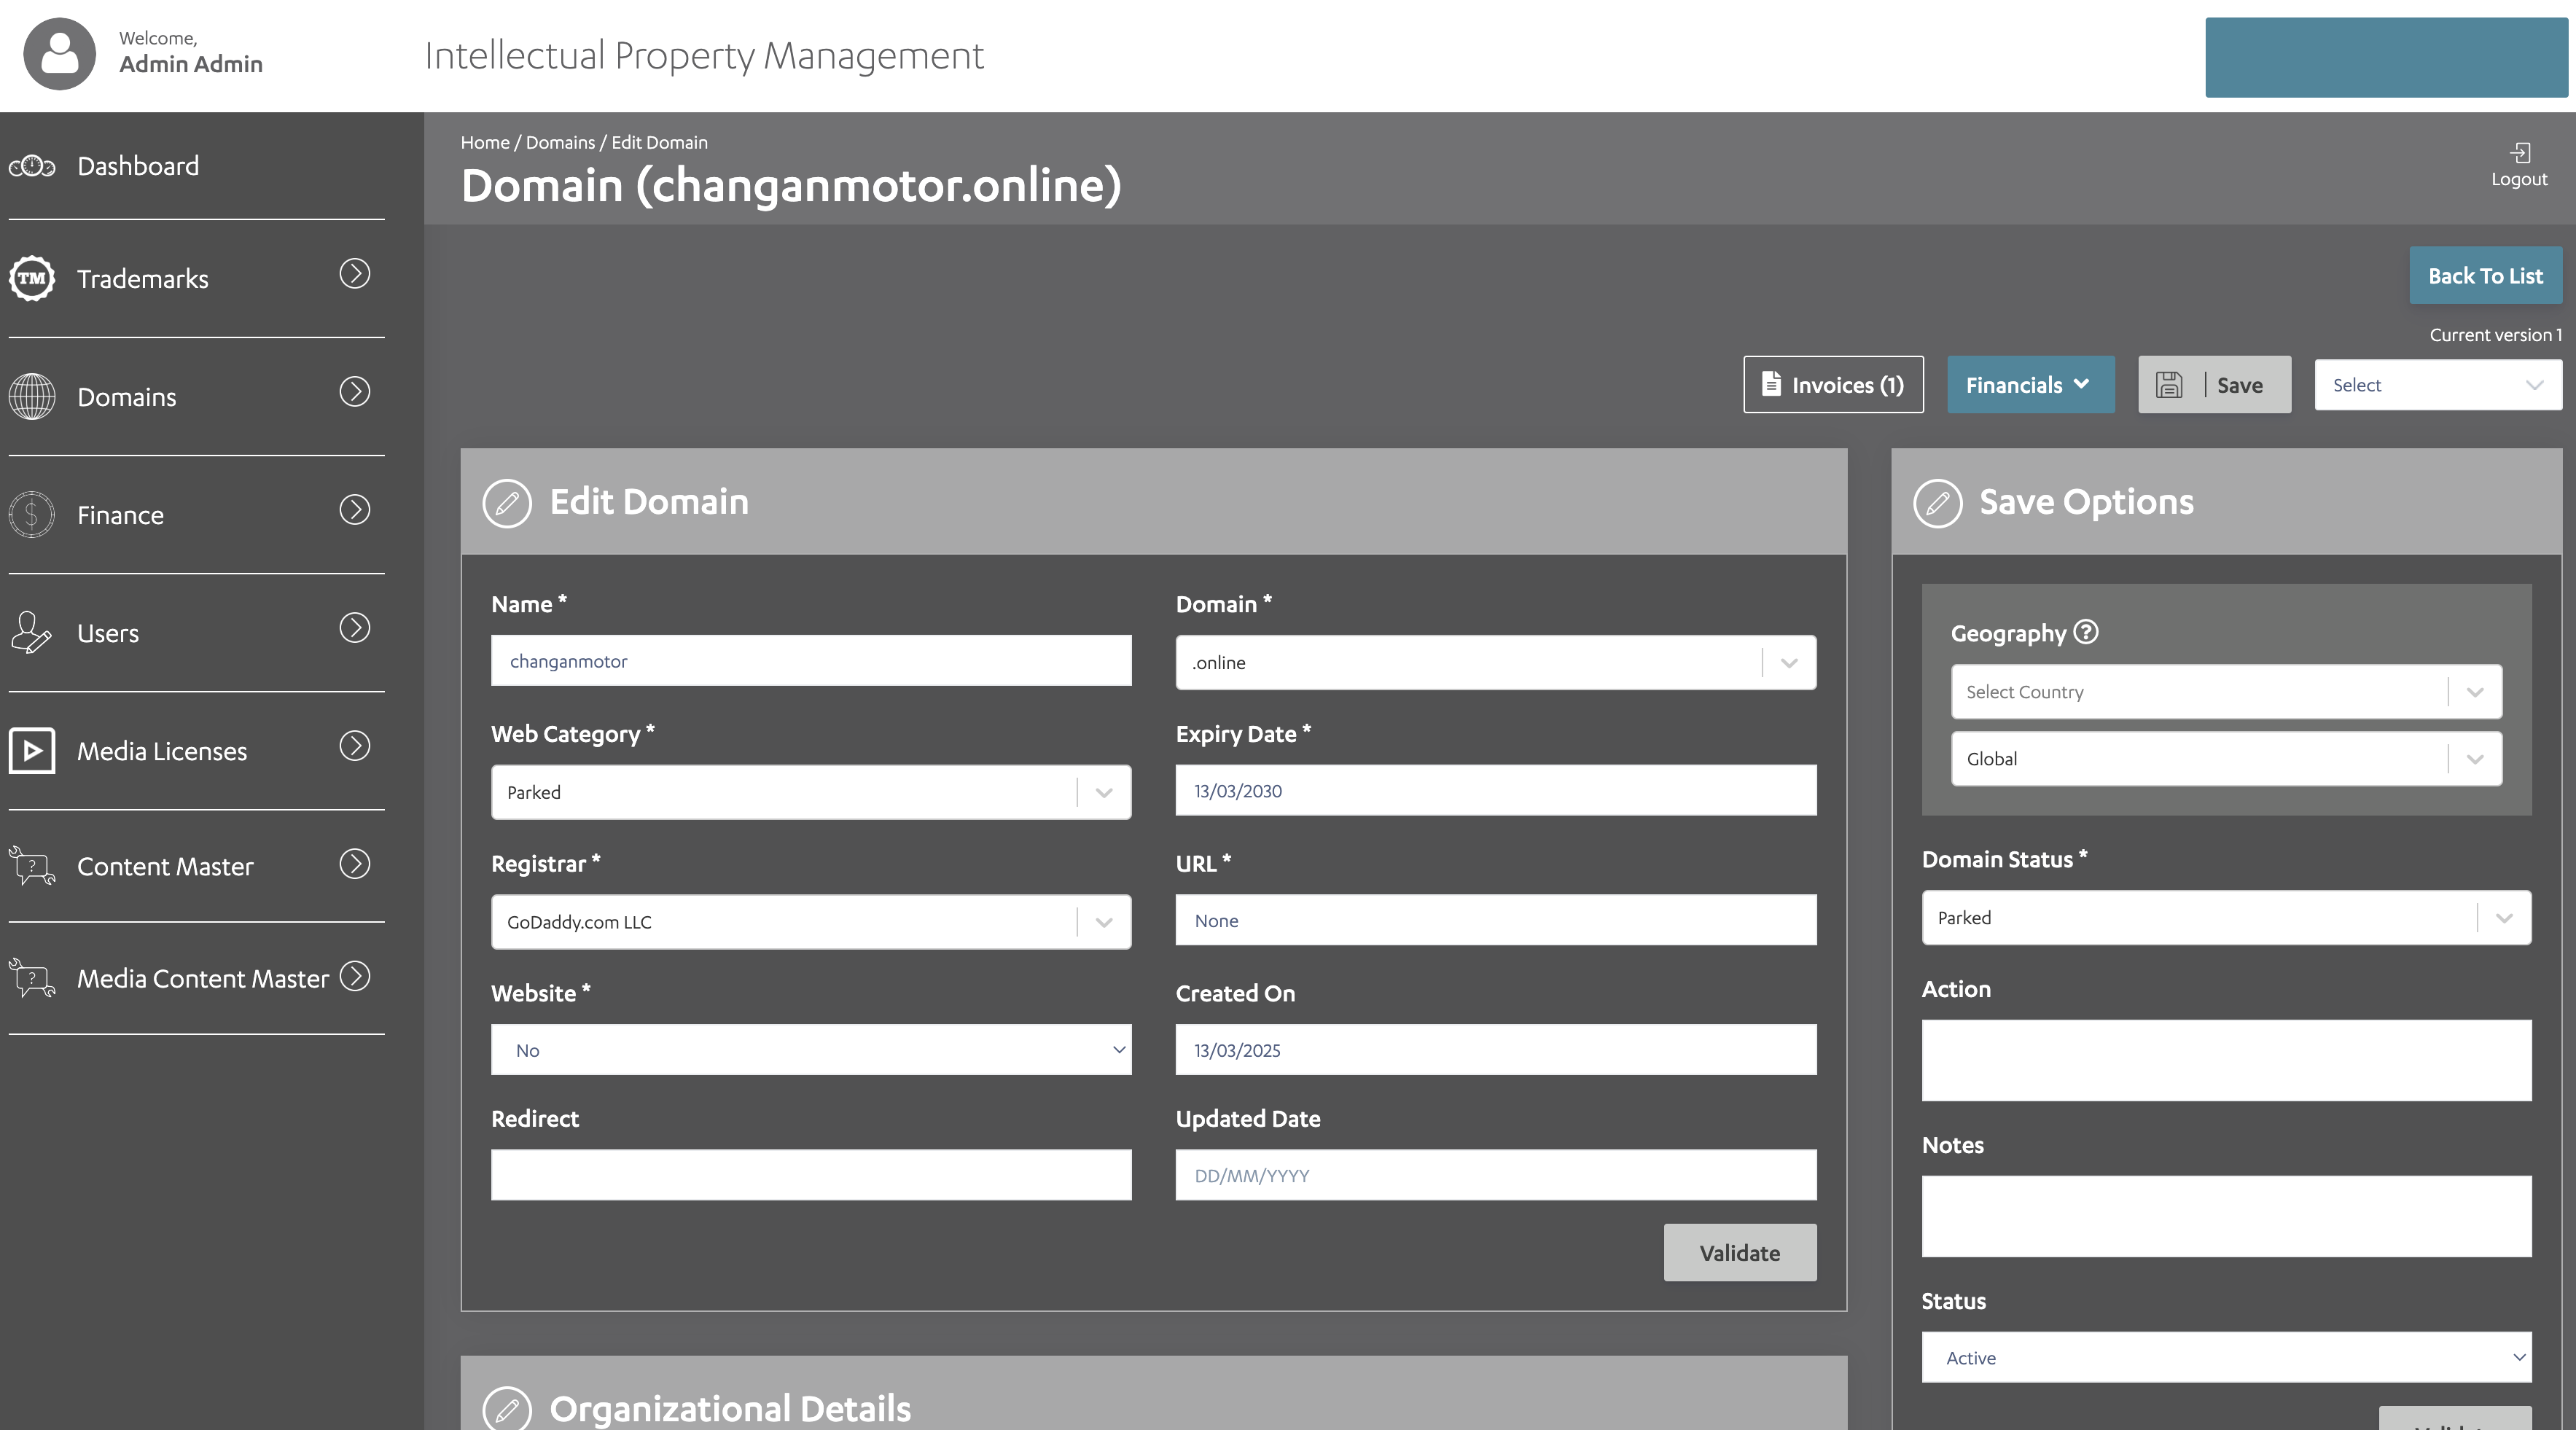Open the Web Category dropdown

click(1104, 792)
